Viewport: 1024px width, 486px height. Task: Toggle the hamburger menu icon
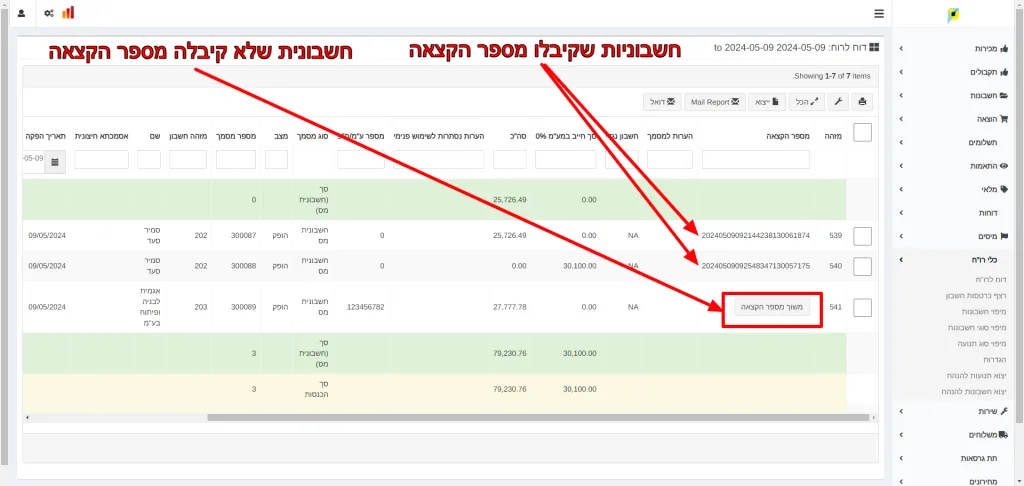(x=879, y=13)
